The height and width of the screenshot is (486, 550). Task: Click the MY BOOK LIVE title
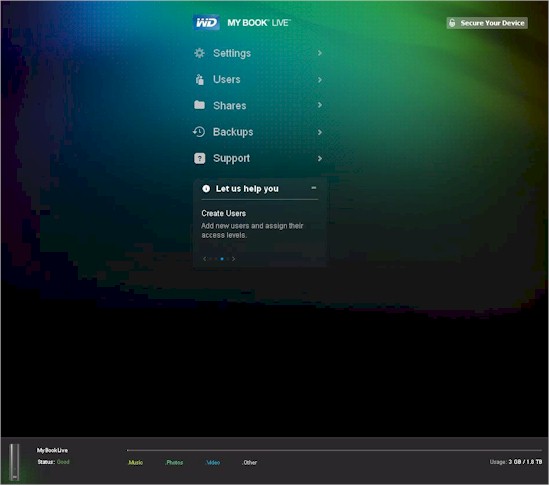click(259, 23)
